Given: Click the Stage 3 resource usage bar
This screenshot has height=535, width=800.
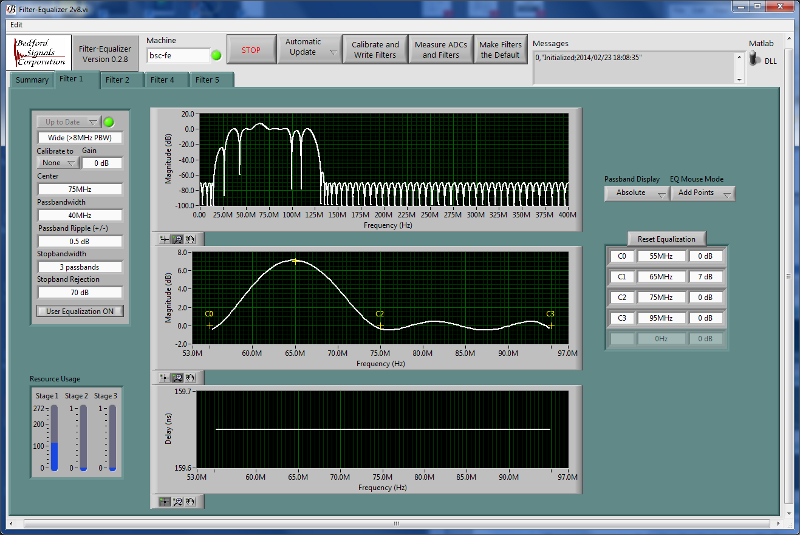Looking at the screenshot, I should (x=112, y=438).
